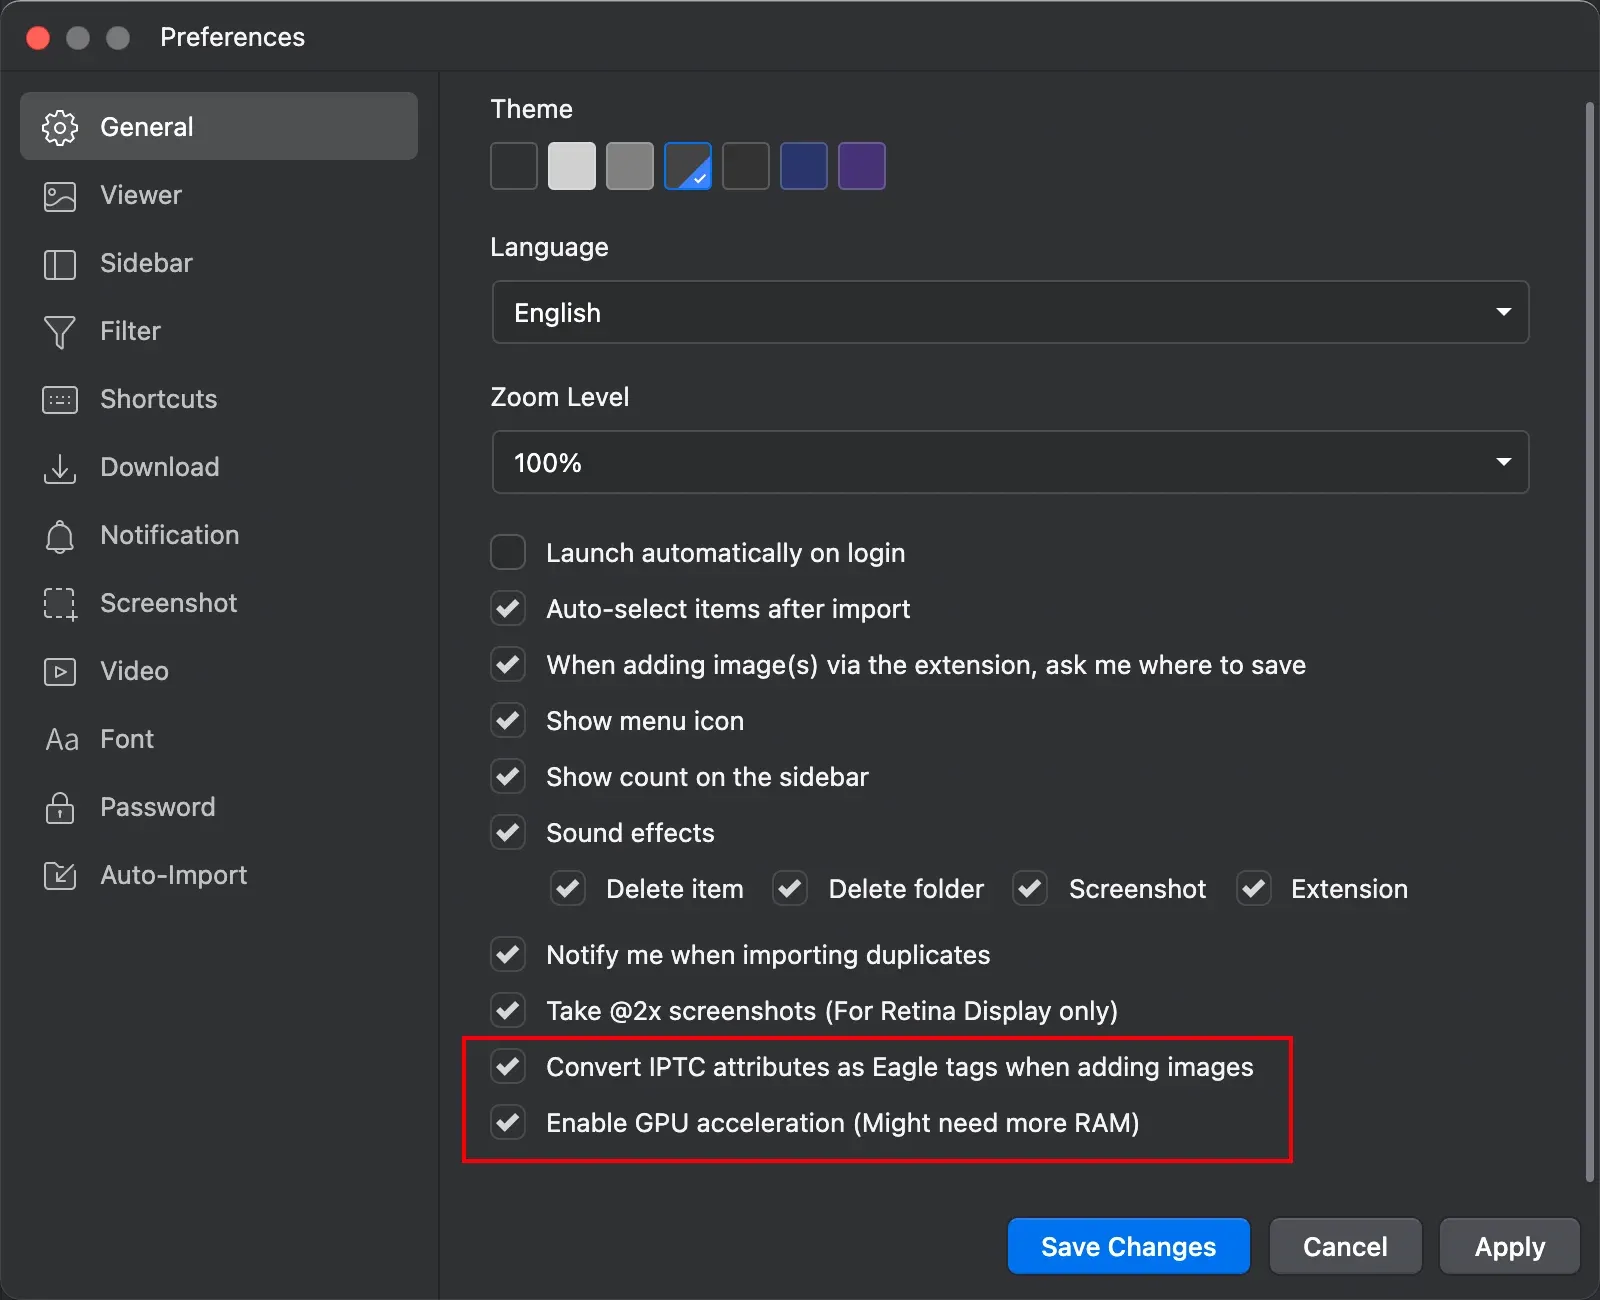Image resolution: width=1600 pixels, height=1300 pixels.
Task: Toggle Extension sound effect checkbox
Action: (1254, 888)
